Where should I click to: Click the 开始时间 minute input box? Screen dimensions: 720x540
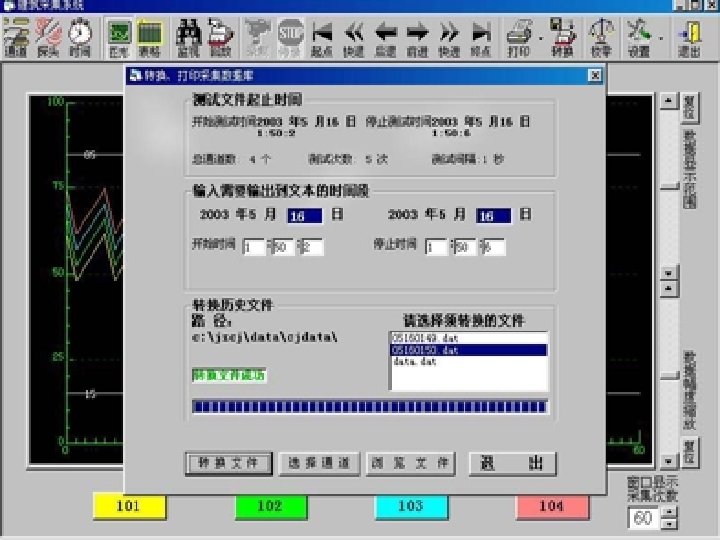(283, 247)
